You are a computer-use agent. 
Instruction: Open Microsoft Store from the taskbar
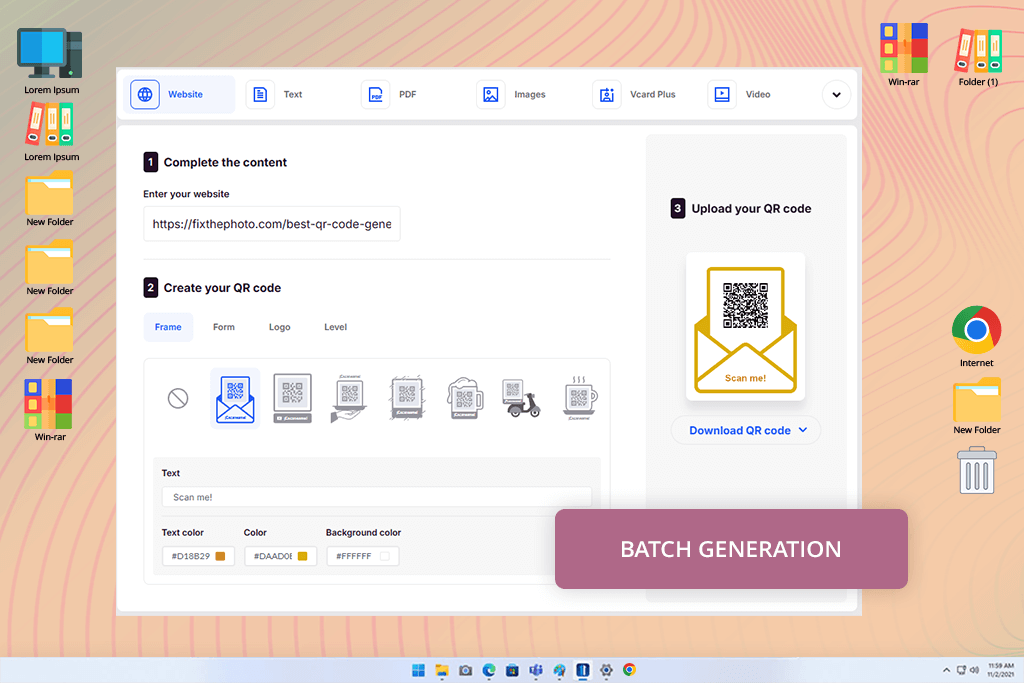point(513,671)
